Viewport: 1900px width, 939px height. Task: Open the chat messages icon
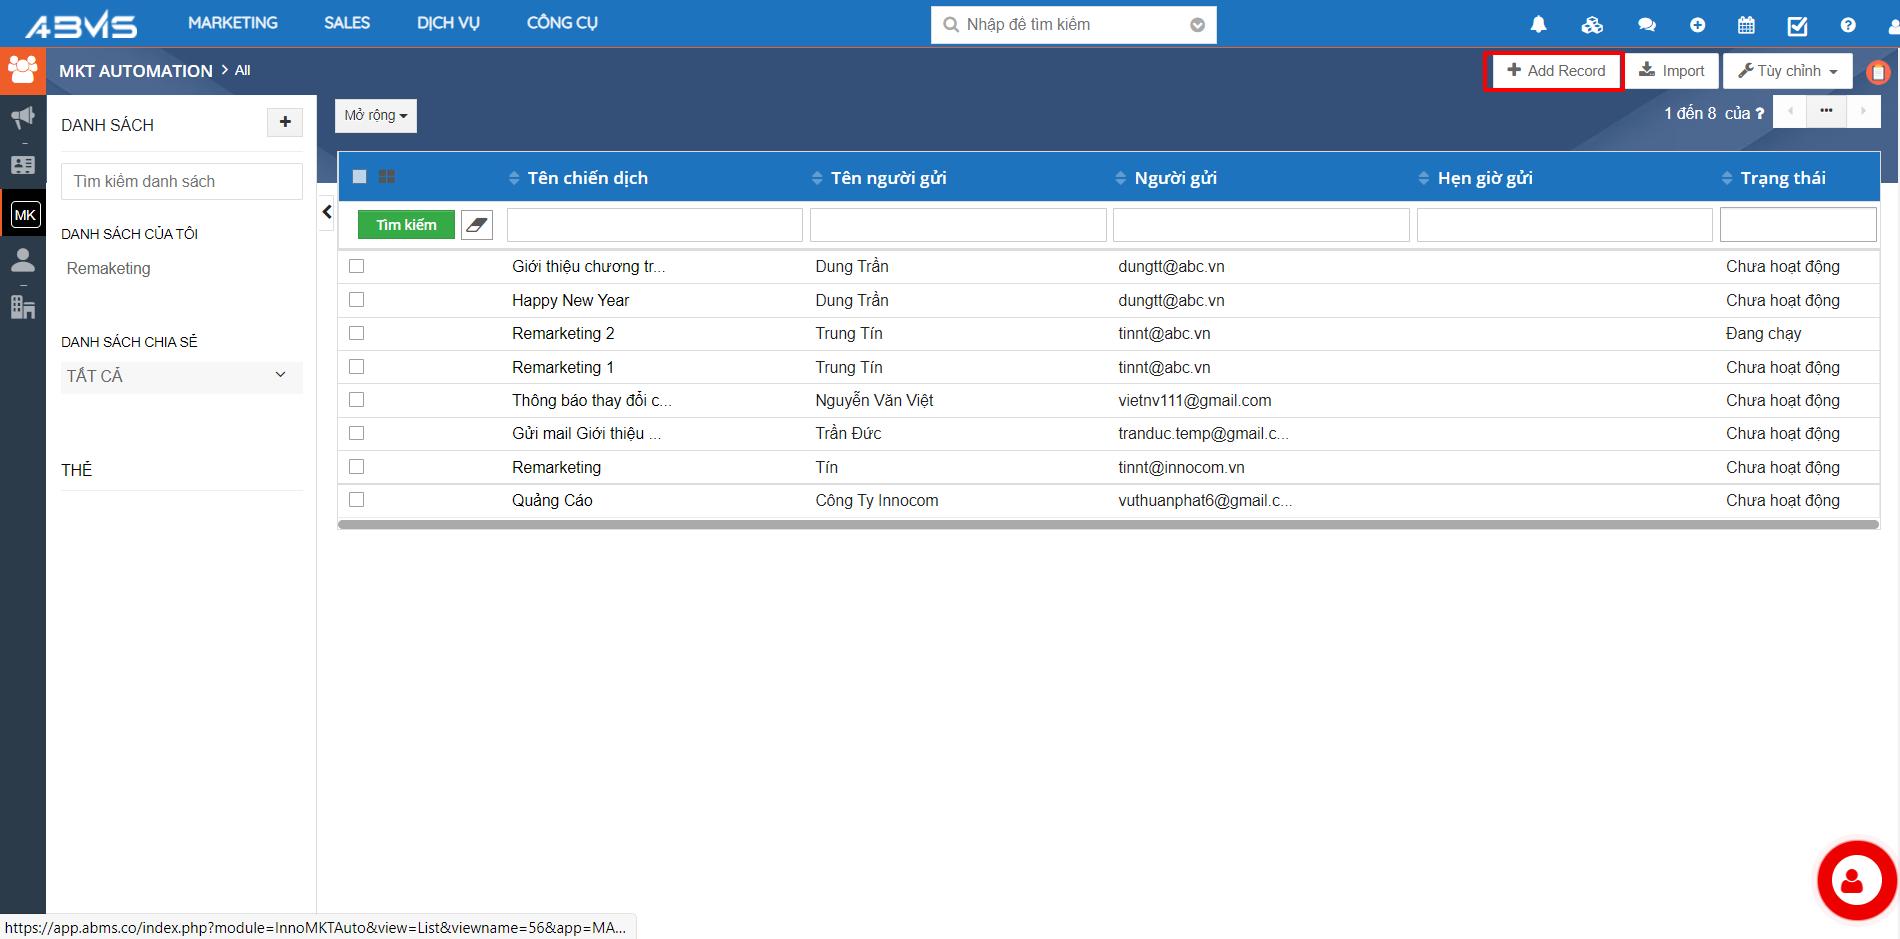tap(1646, 25)
